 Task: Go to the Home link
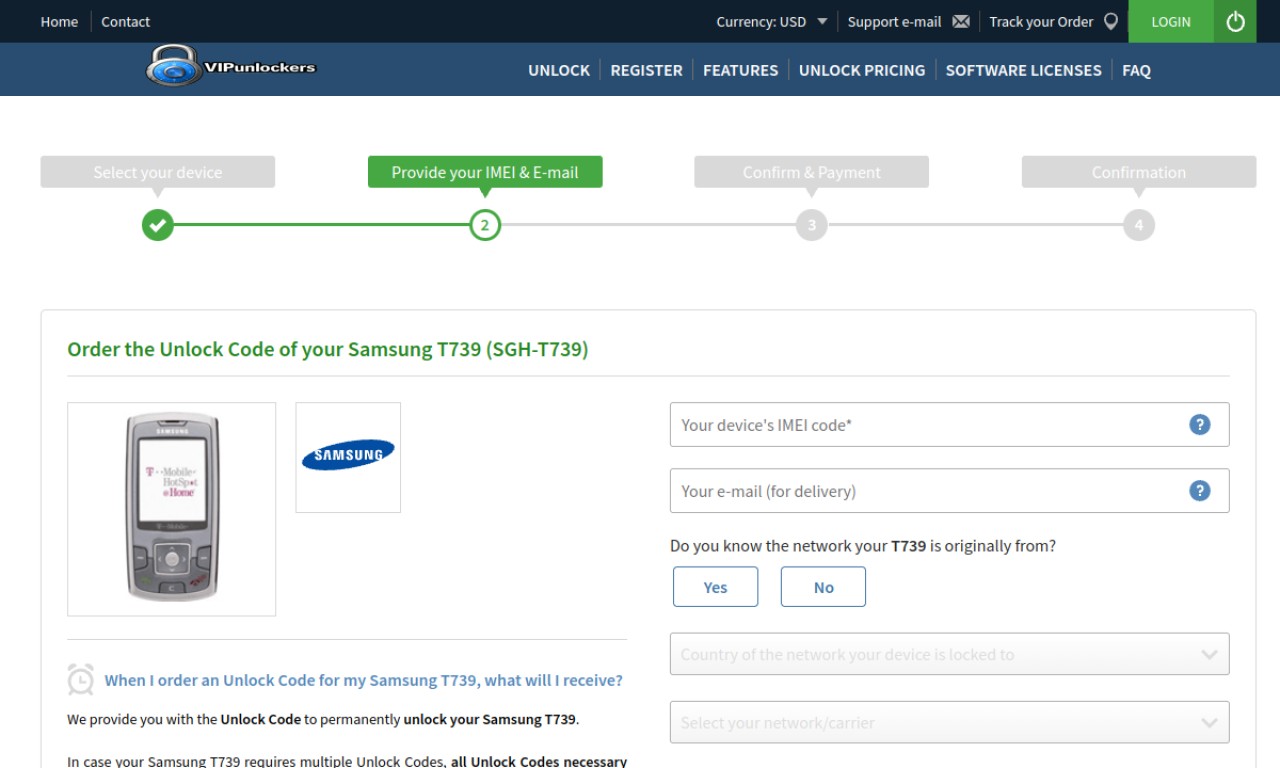59,21
